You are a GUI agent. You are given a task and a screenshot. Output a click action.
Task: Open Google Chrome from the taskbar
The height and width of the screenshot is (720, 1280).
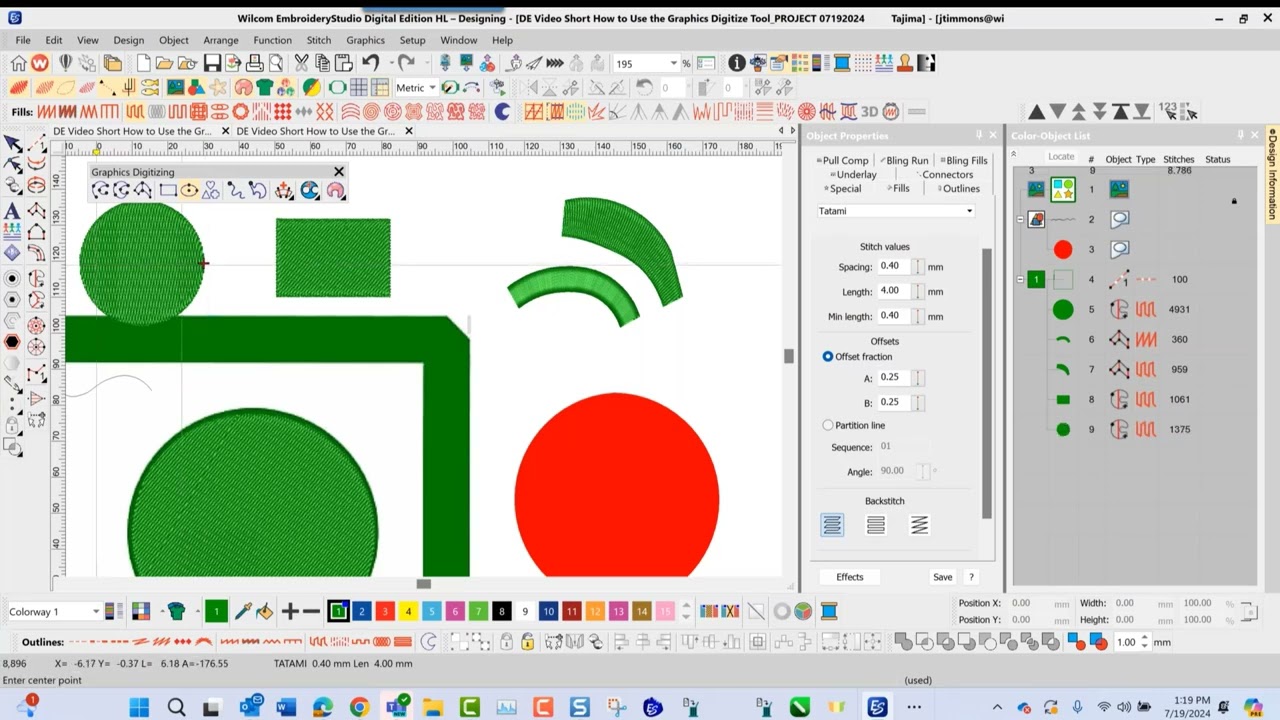(x=359, y=708)
